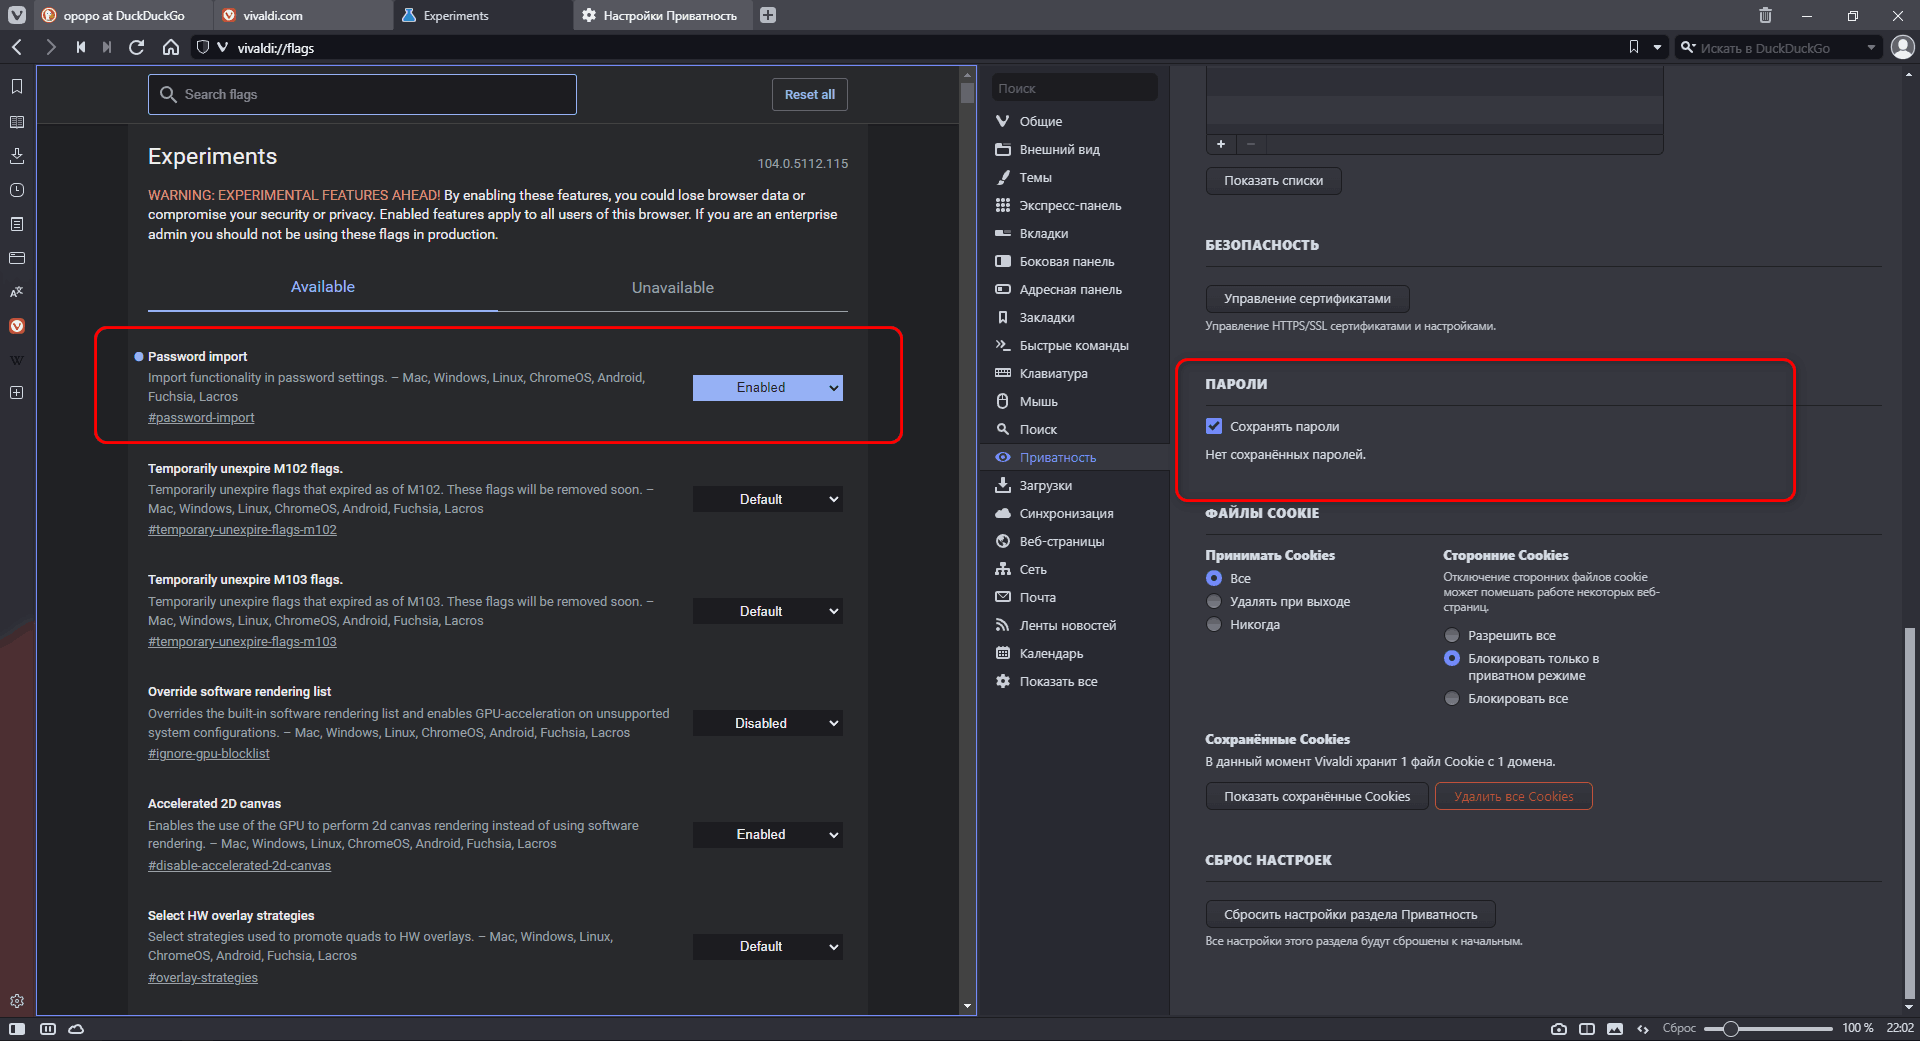The image size is (1920, 1041).
Task: Click the Add Web Panel plus icon
Action: pos(17,393)
